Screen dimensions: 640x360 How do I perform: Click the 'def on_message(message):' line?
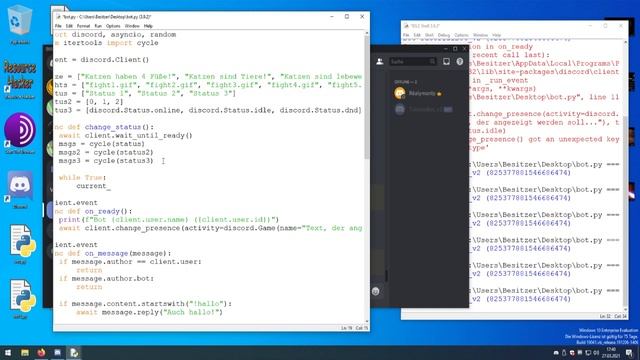[x=113, y=253]
